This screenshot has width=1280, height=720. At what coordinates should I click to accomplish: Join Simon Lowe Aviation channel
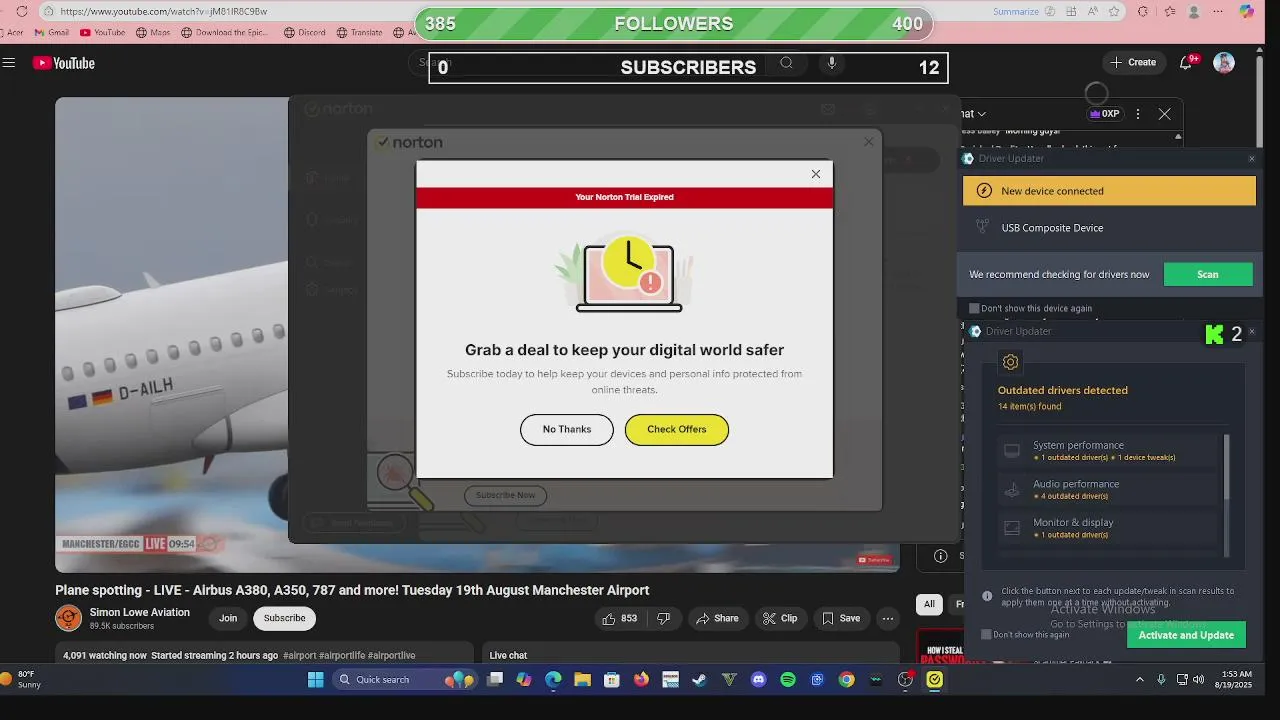[228, 618]
